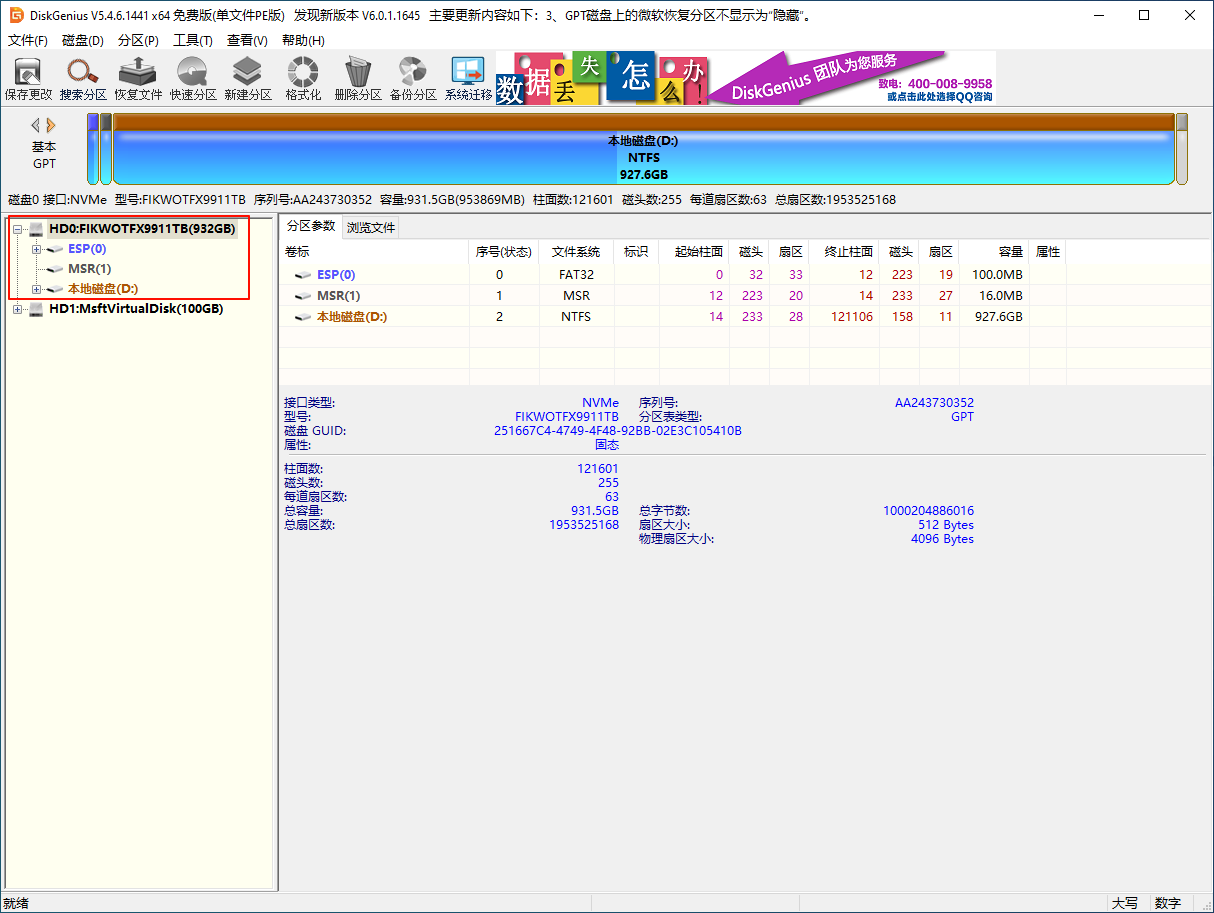Screen dimensions: 1214x913
Task: Click the DiskGenius app icon in the title bar
Action: click(16, 15)
